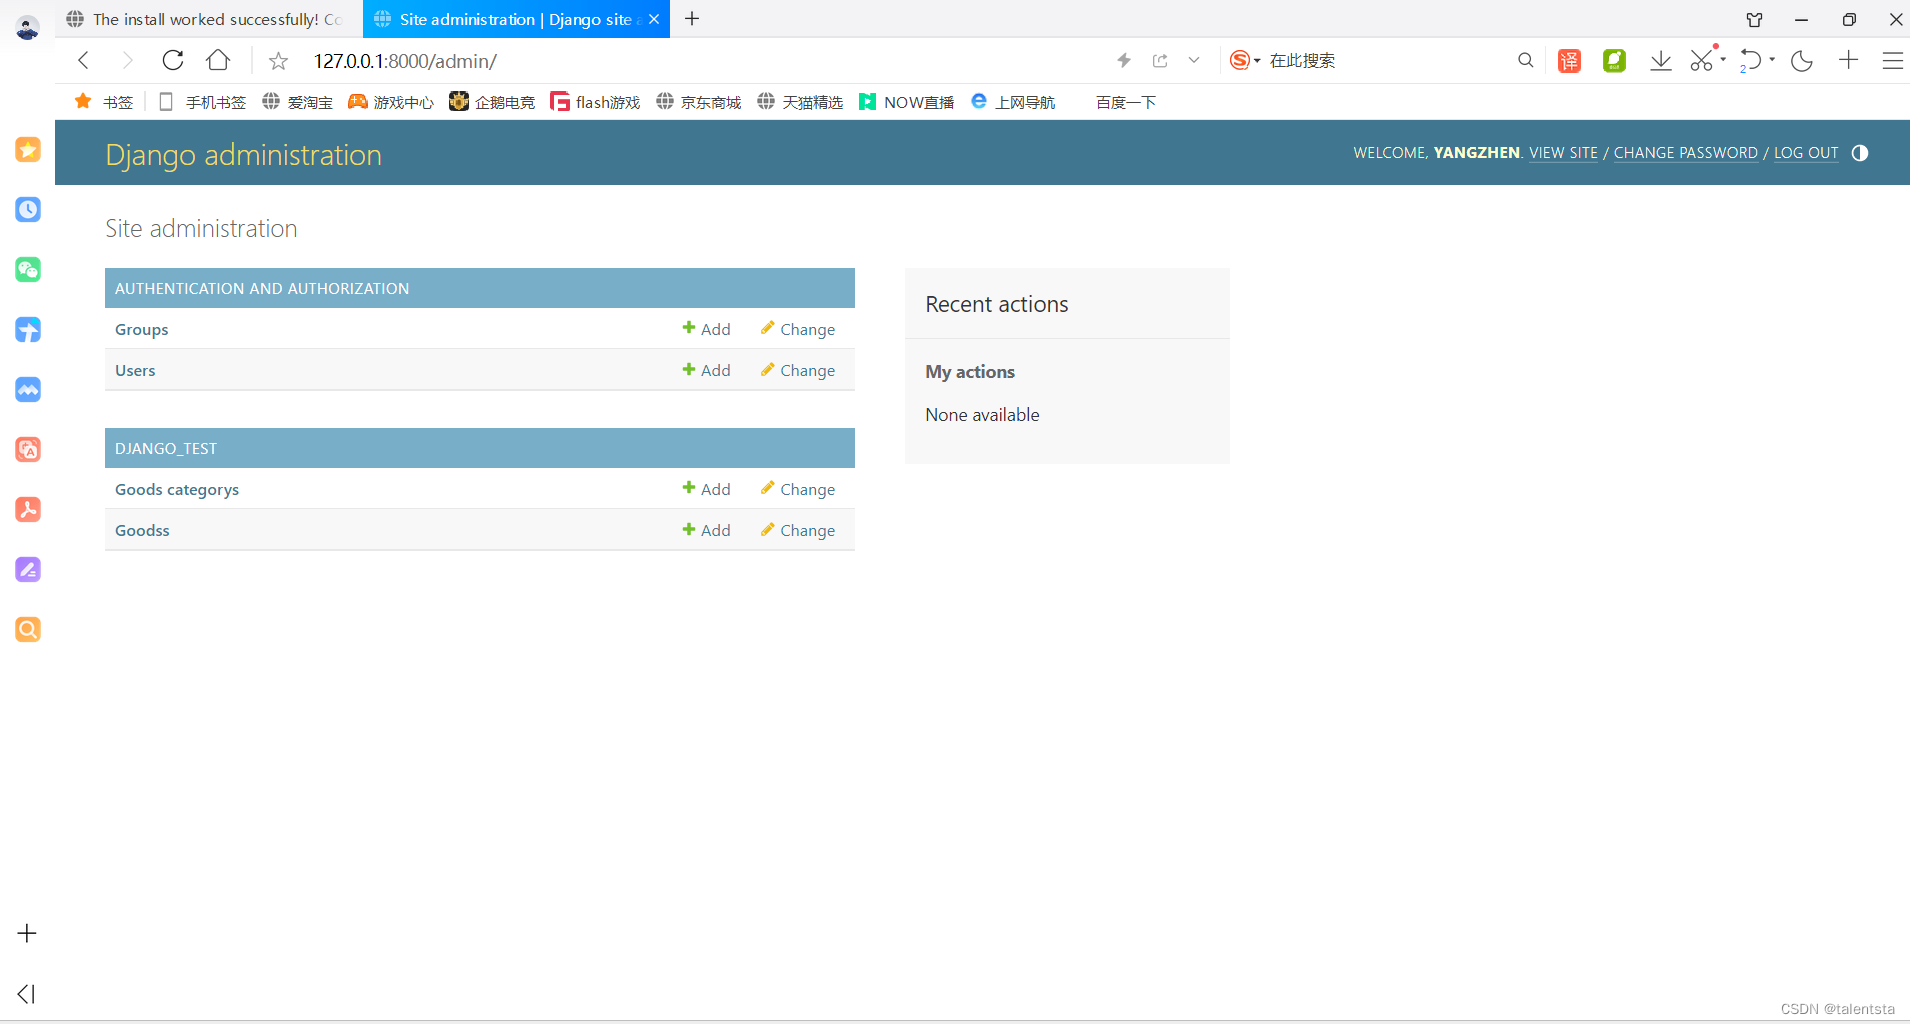Image resolution: width=1910 pixels, height=1024 pixels.
Task: Open the PDF tool in the sidebar
Action: pyautogui.click(x=27, y=509)
